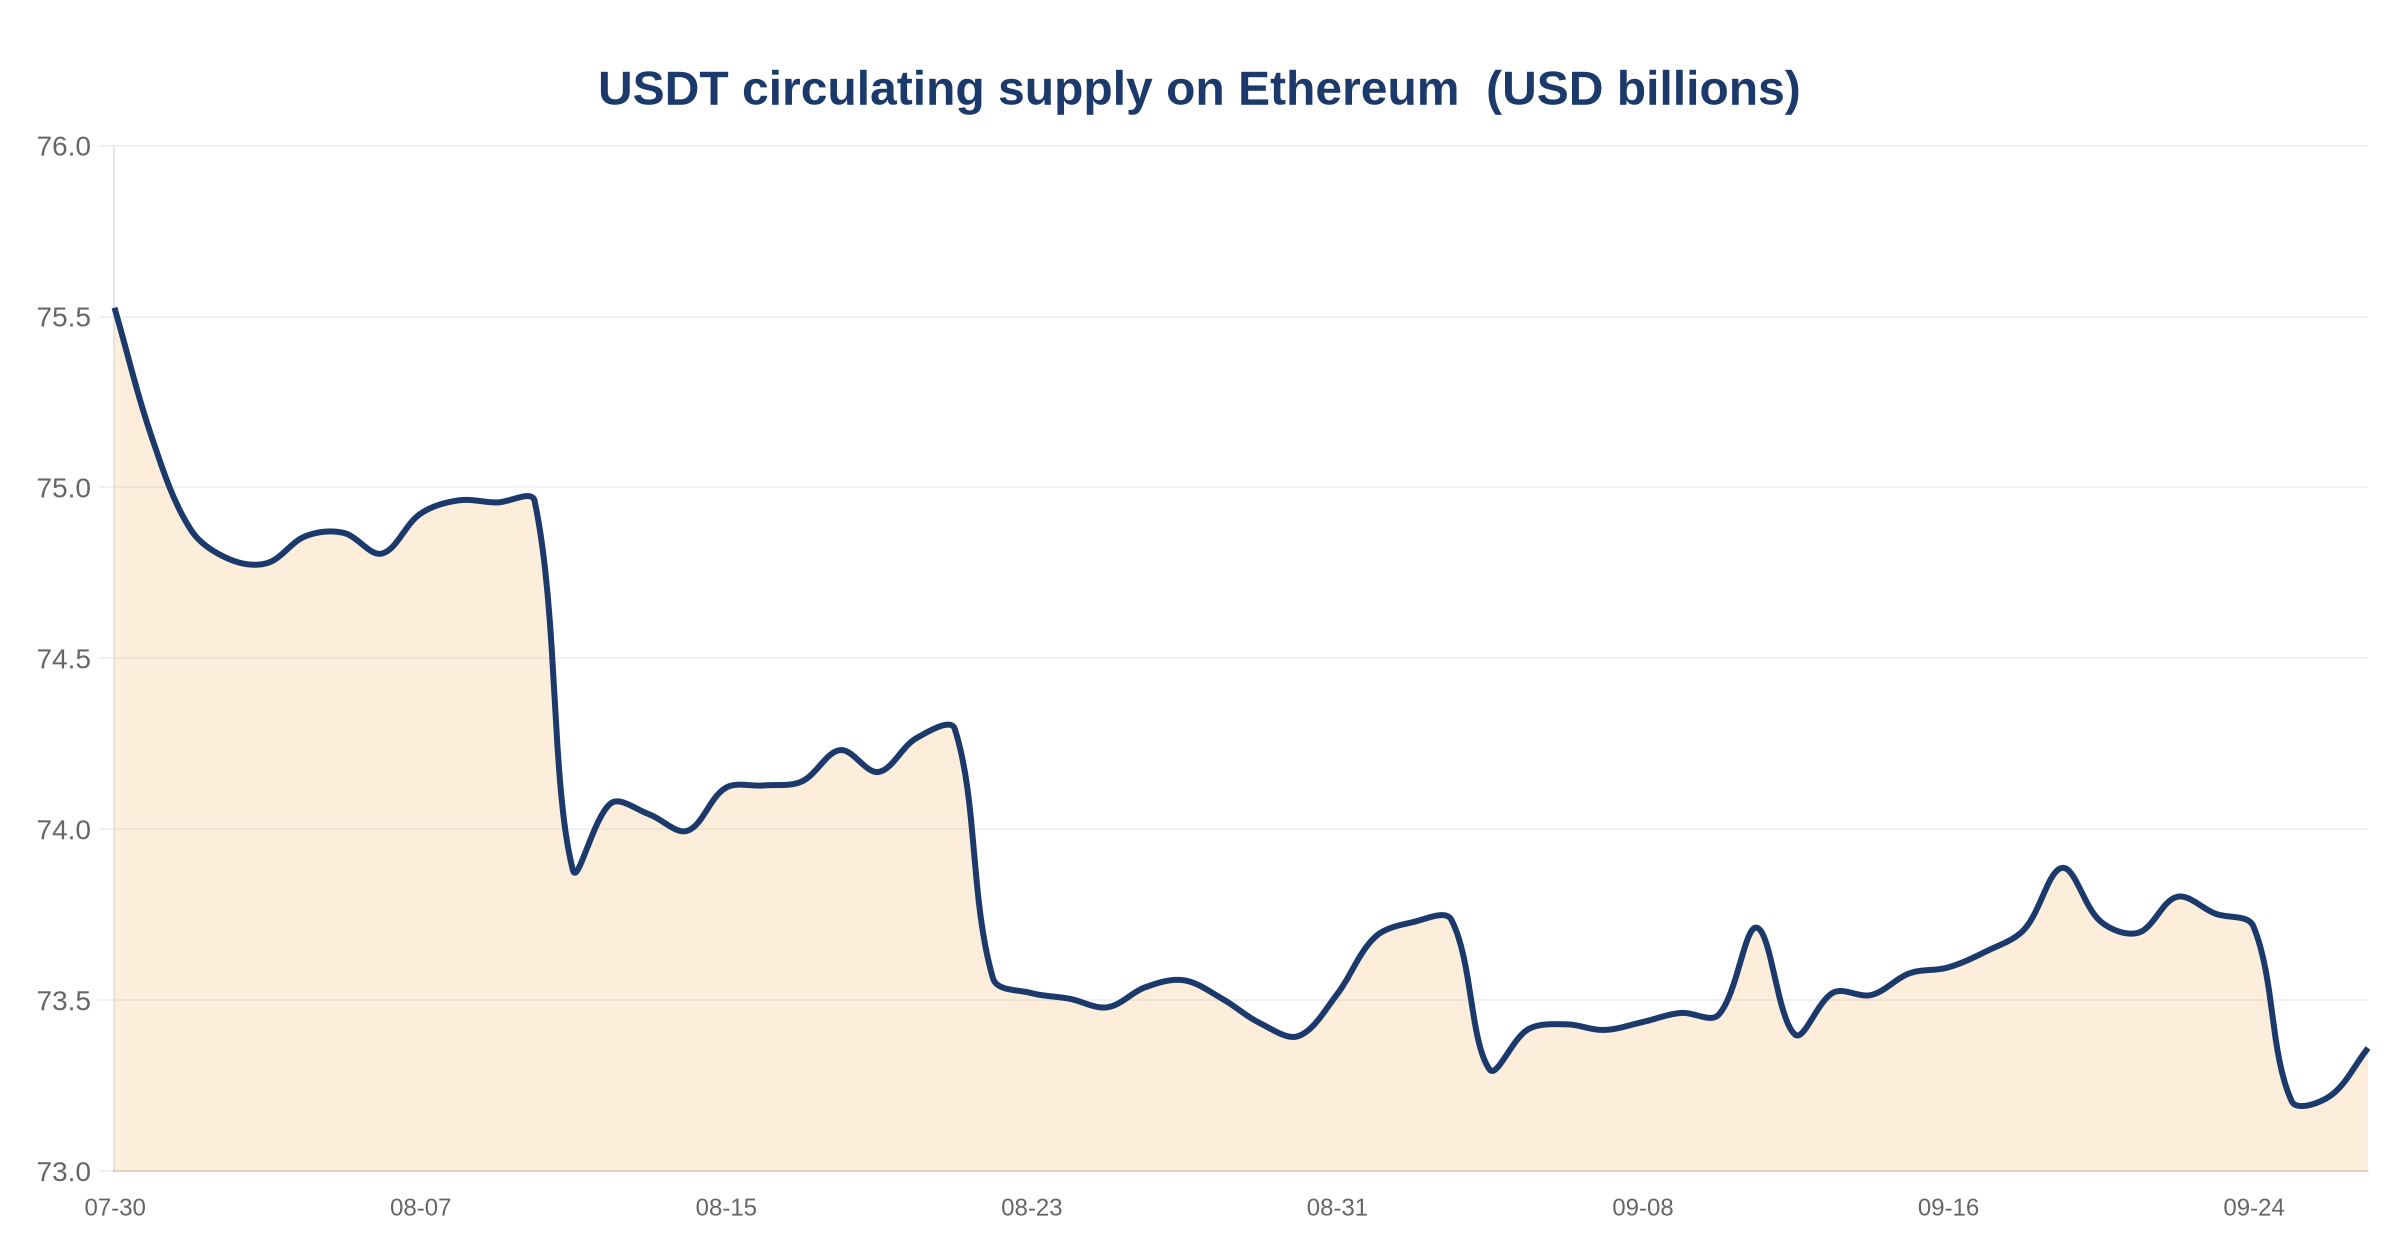
Task: Click the line's starting point near 75.5
Action: click(x=115, y=309)
